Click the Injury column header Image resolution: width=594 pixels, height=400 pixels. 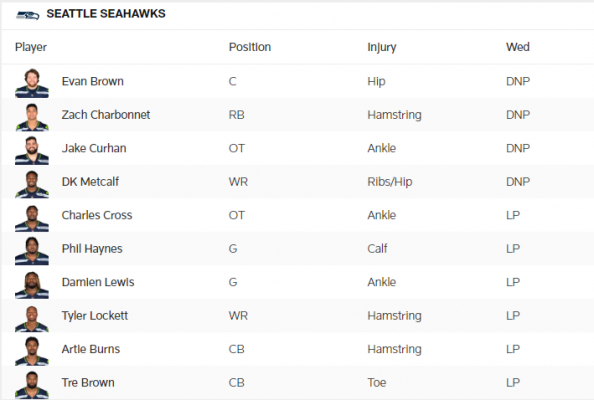(381, 47)
